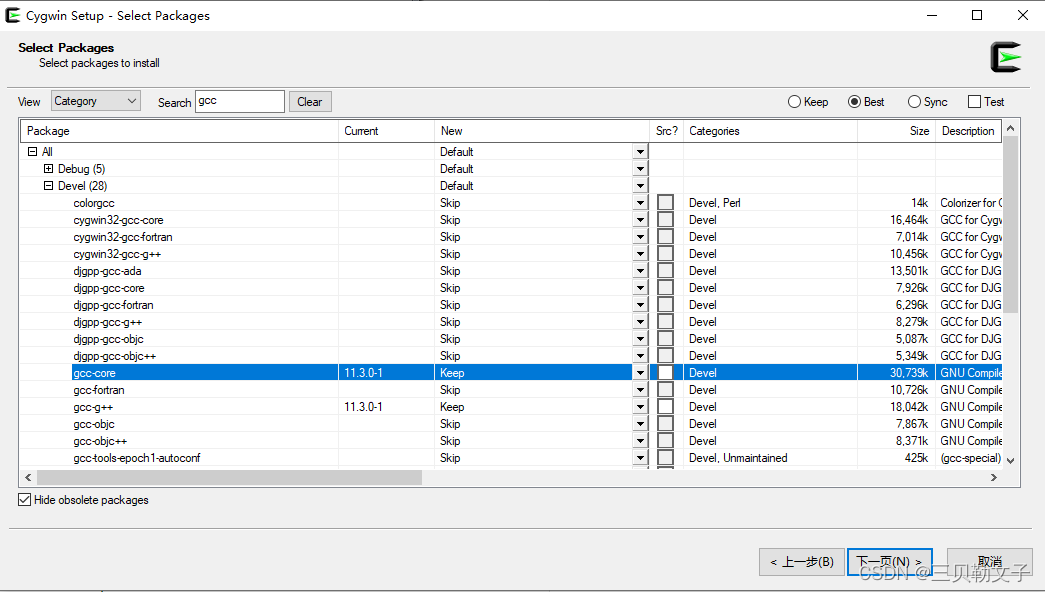
Task: Check the Src box for gcc-objc
Action: [665, 424]
